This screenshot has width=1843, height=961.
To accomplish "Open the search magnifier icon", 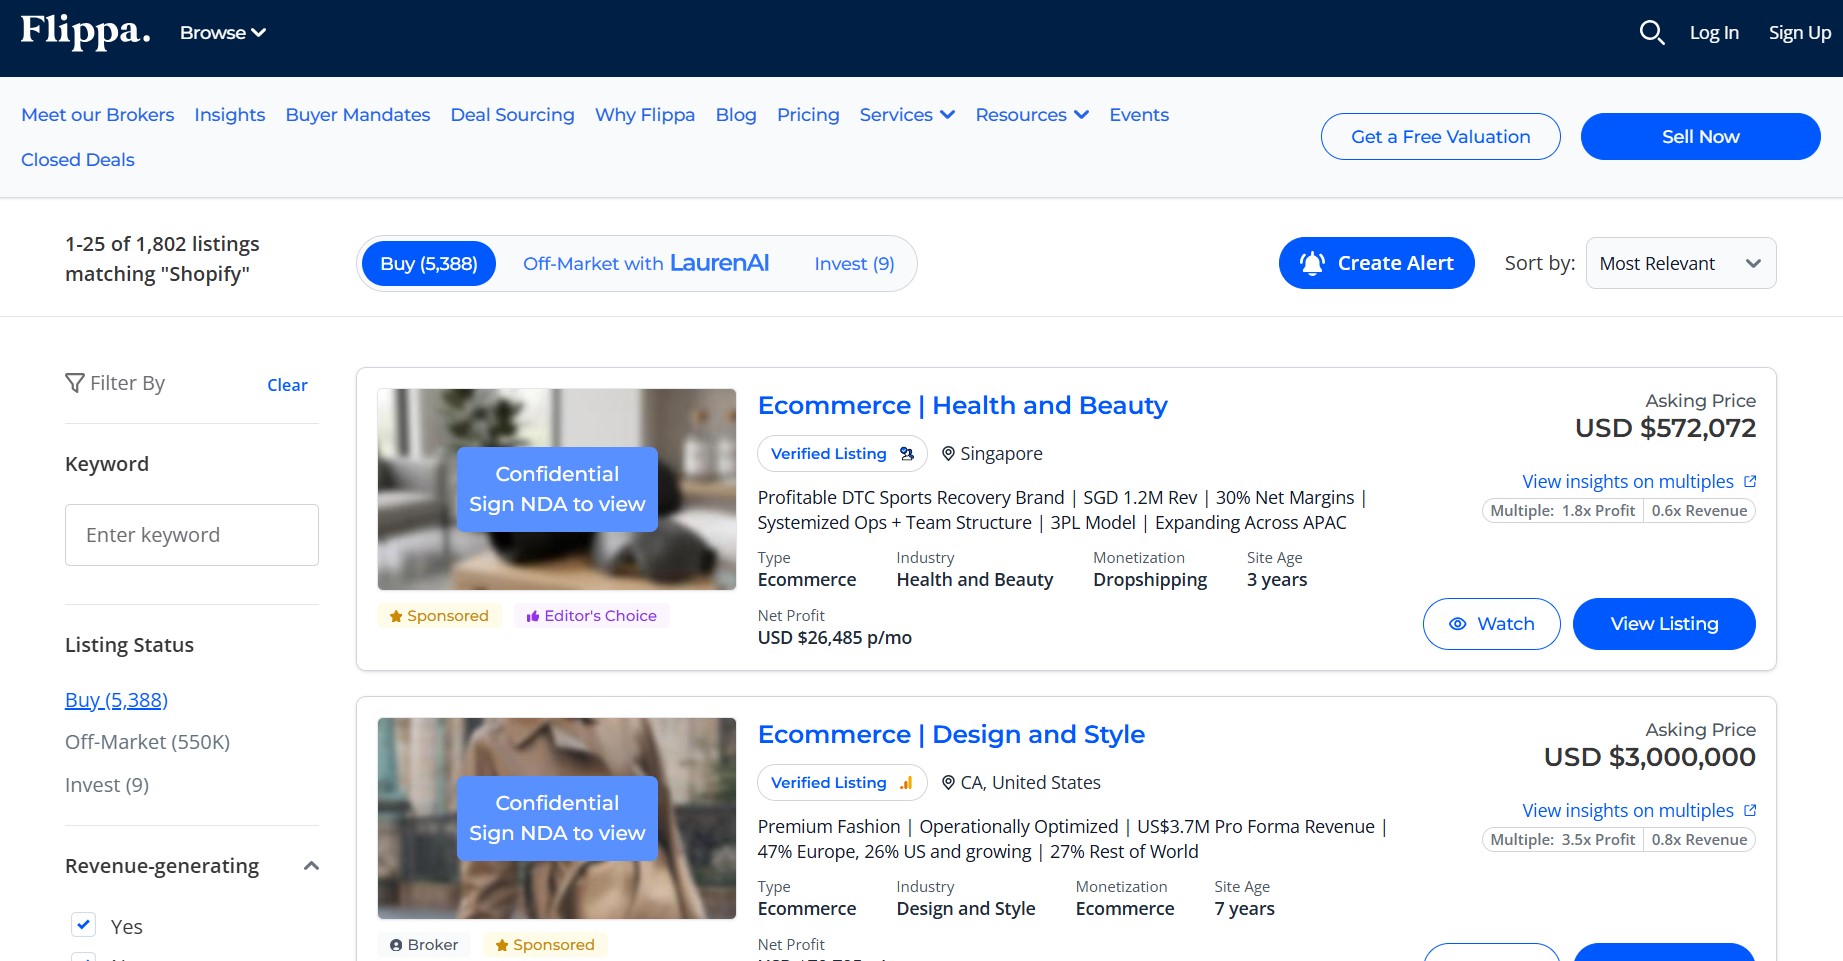I will point(1652,33).
